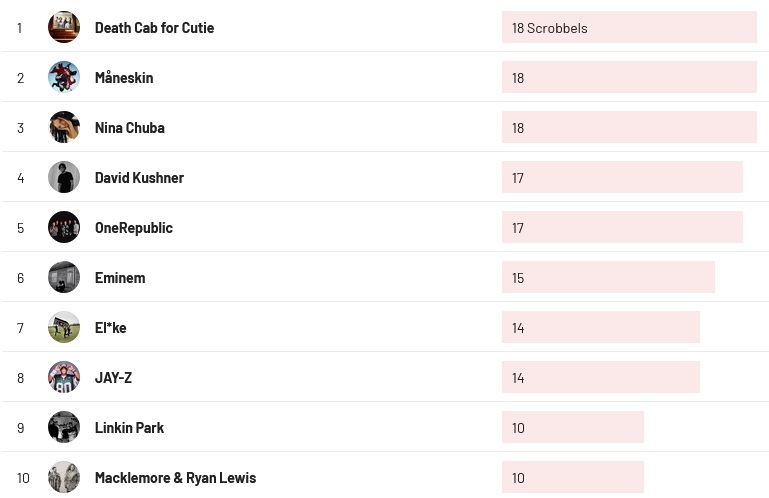Image resolution: width=769 pixels, height=498 pixels.
Task: Click Linkin Park artist avatar
Action: 64,427
